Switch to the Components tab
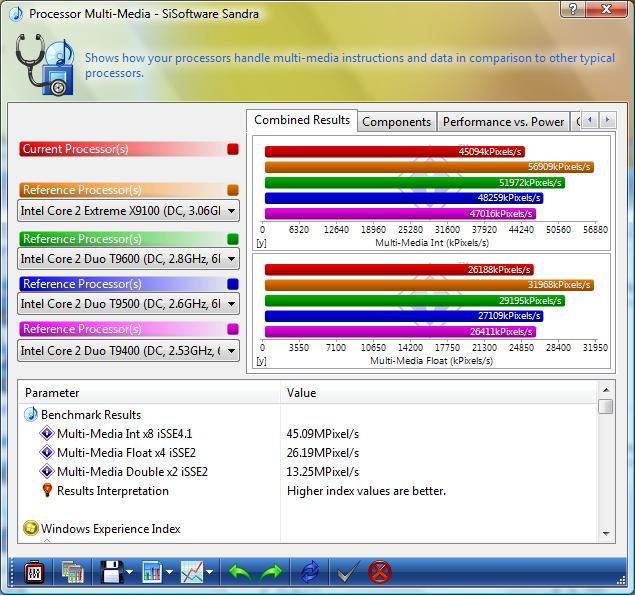The height and width of the screenshot is (596, 635). coord(396,121)
